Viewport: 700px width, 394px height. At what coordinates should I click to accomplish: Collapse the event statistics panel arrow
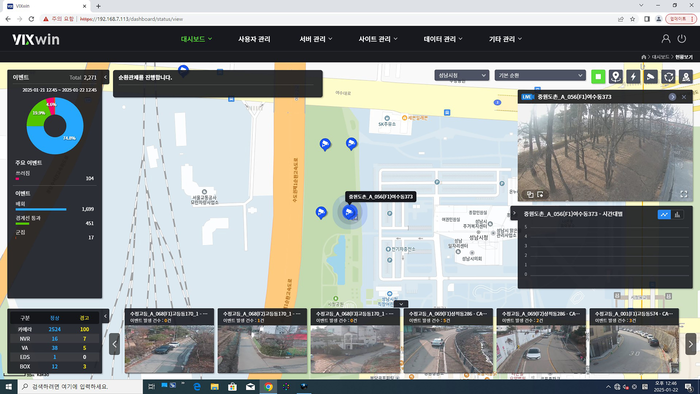coord(105,77)
